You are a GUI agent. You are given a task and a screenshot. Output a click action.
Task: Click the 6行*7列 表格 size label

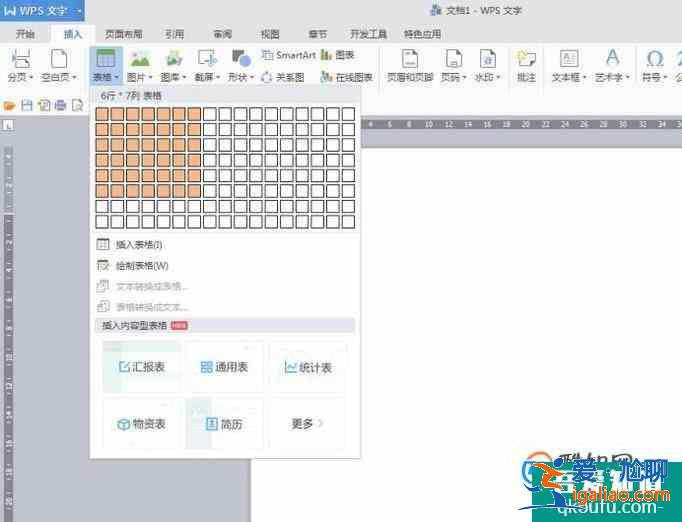[x=131, y=96]
